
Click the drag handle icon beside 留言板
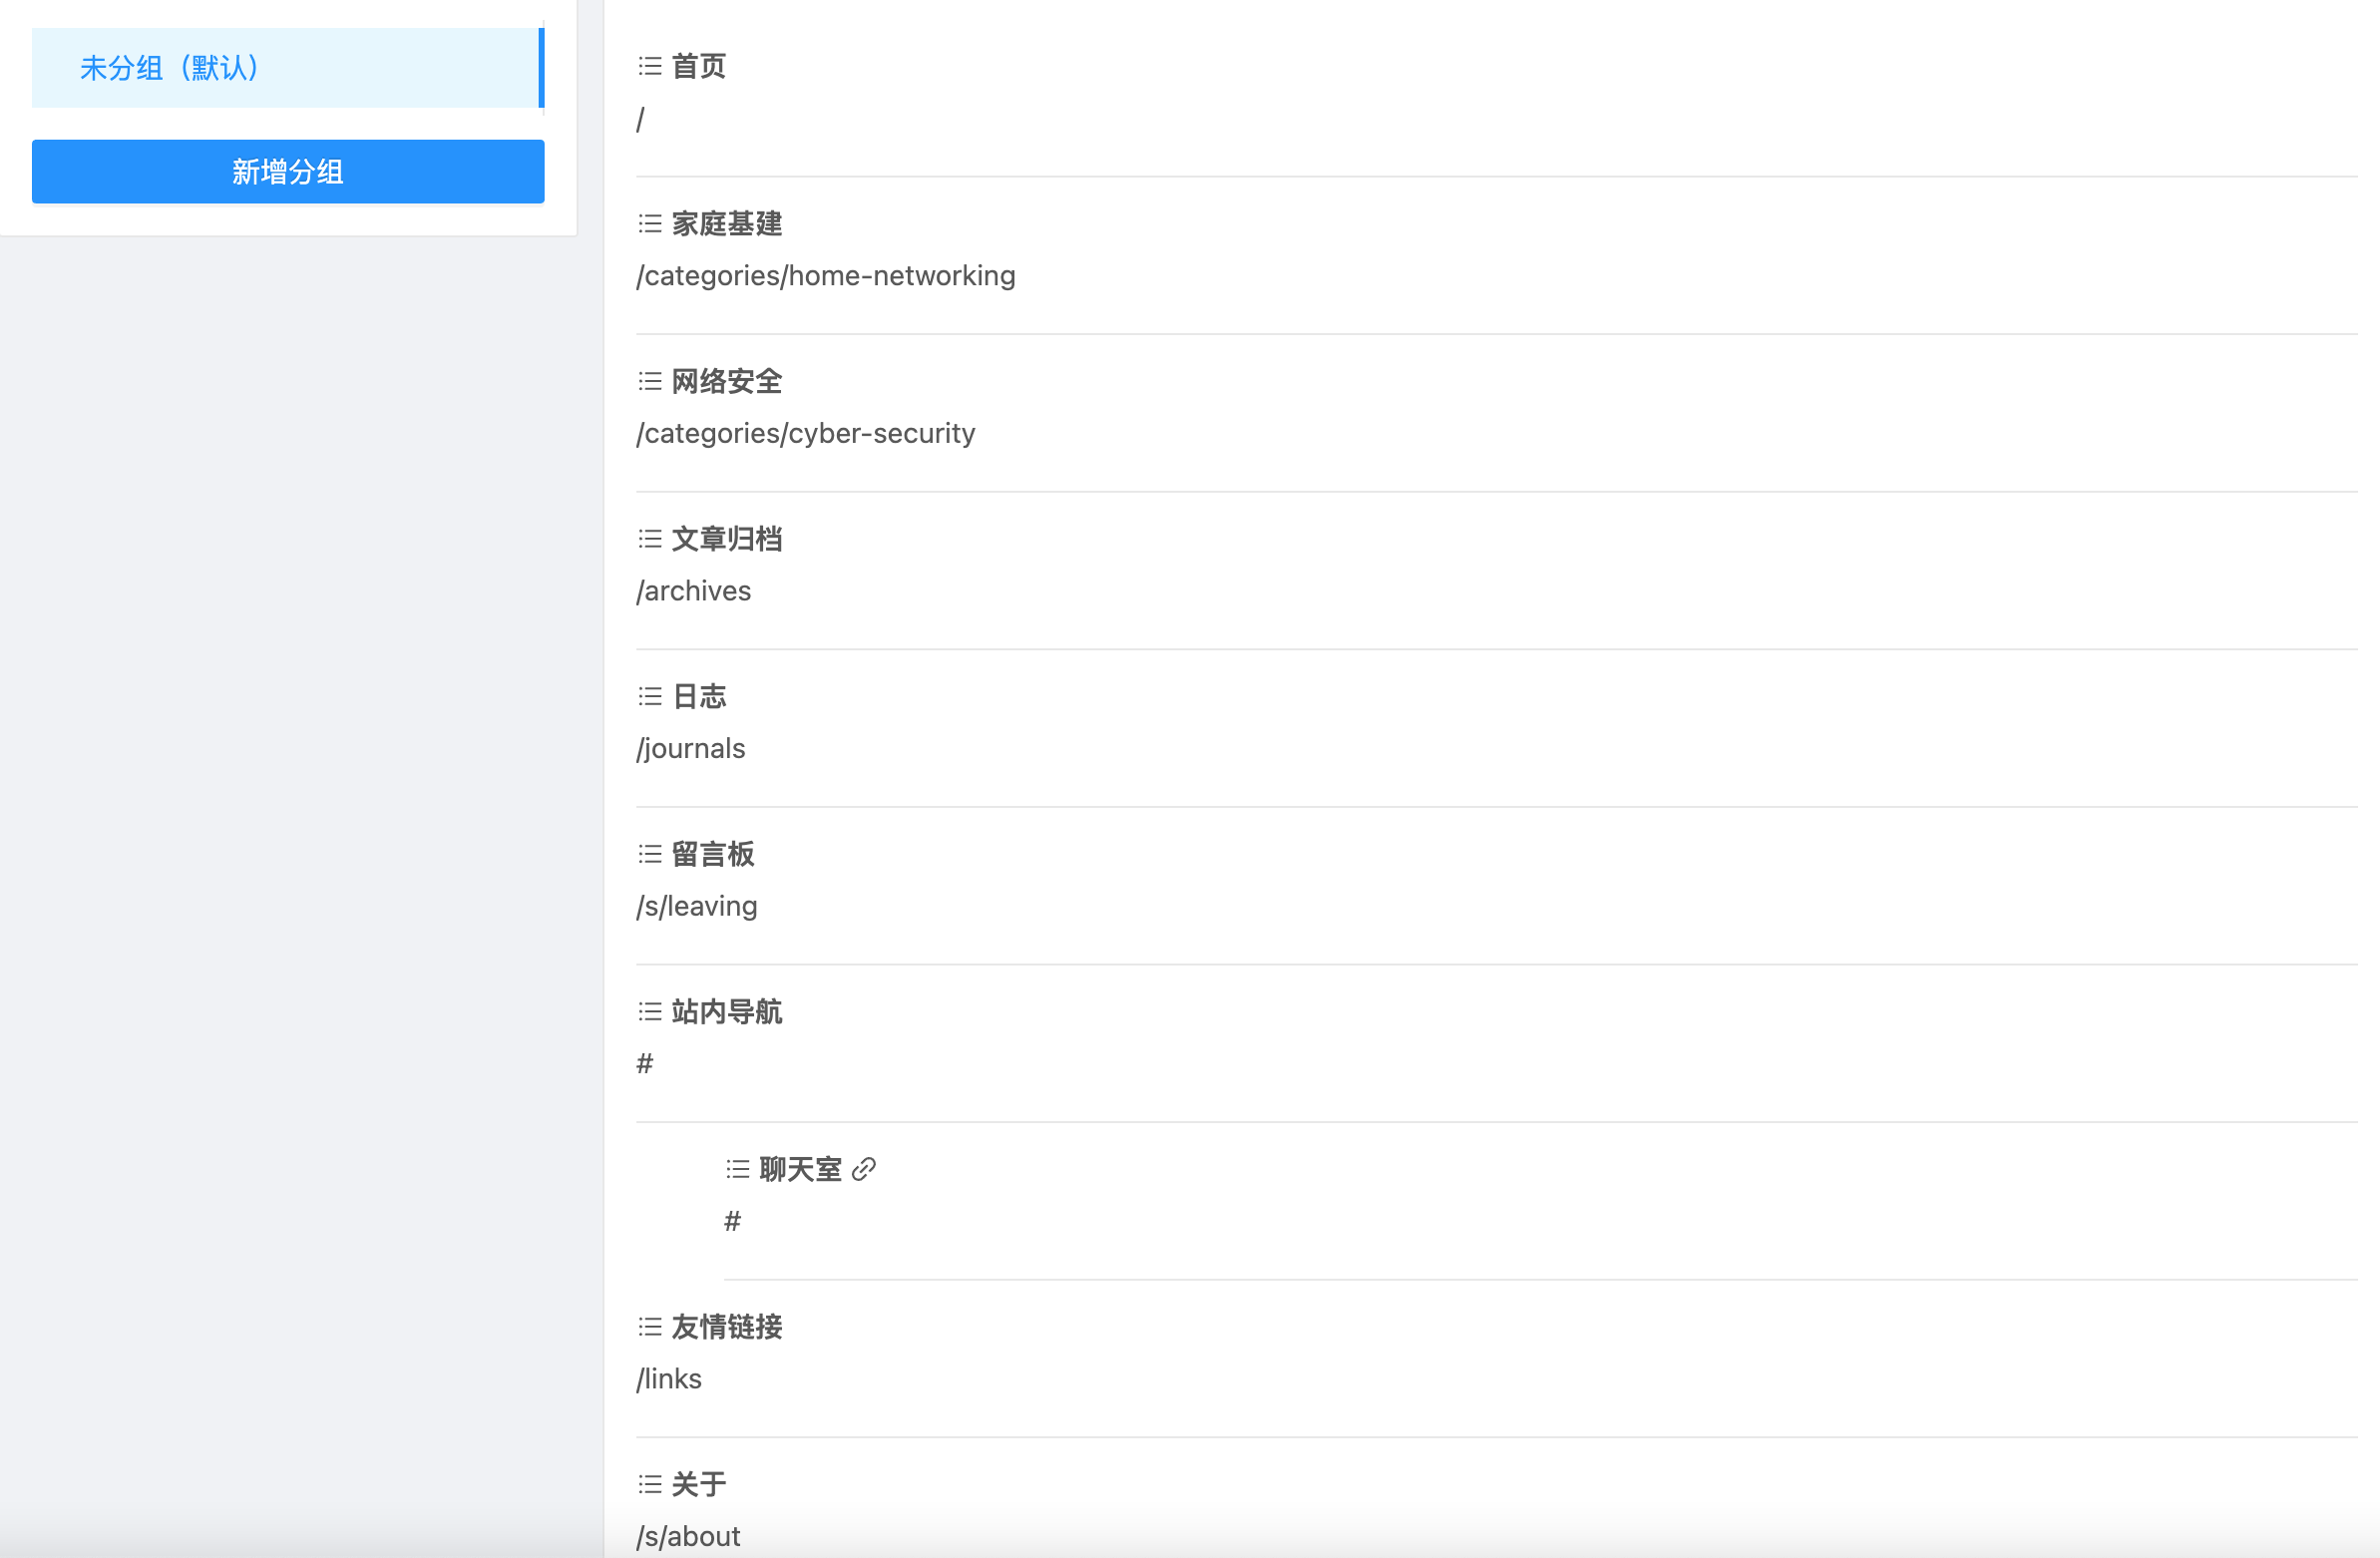(x=650, y=855)
